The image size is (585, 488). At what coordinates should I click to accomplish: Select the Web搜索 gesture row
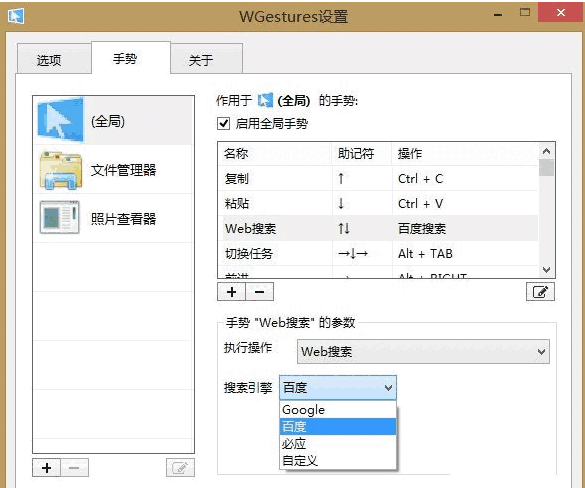click(x=378, y=228)
